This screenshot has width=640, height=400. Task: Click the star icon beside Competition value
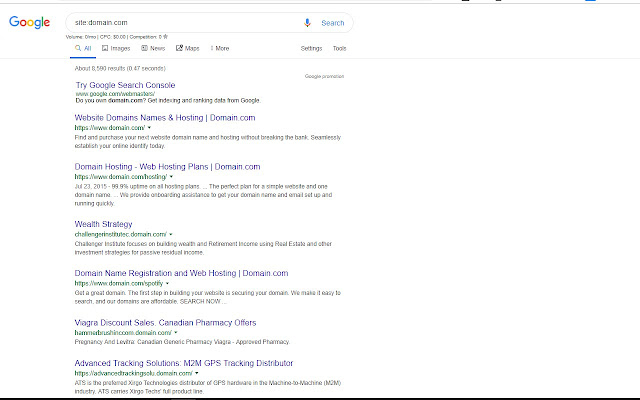point(165,36)
